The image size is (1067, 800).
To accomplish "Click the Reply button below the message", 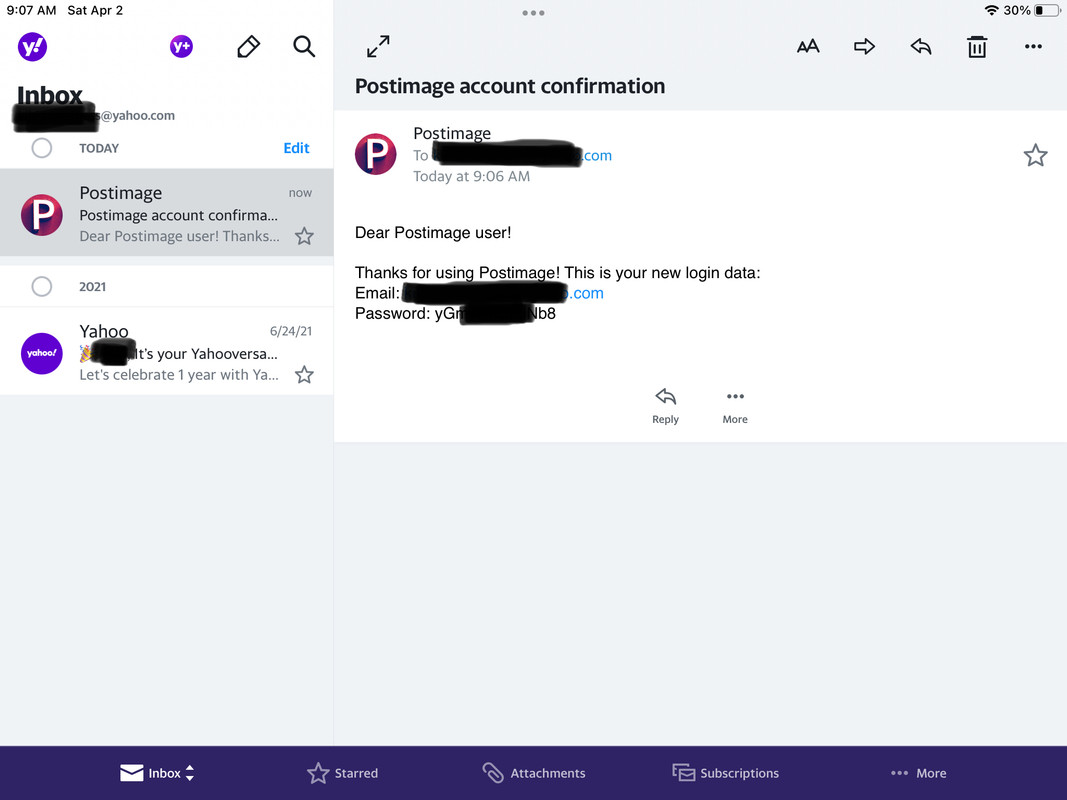I will (665, 405).
